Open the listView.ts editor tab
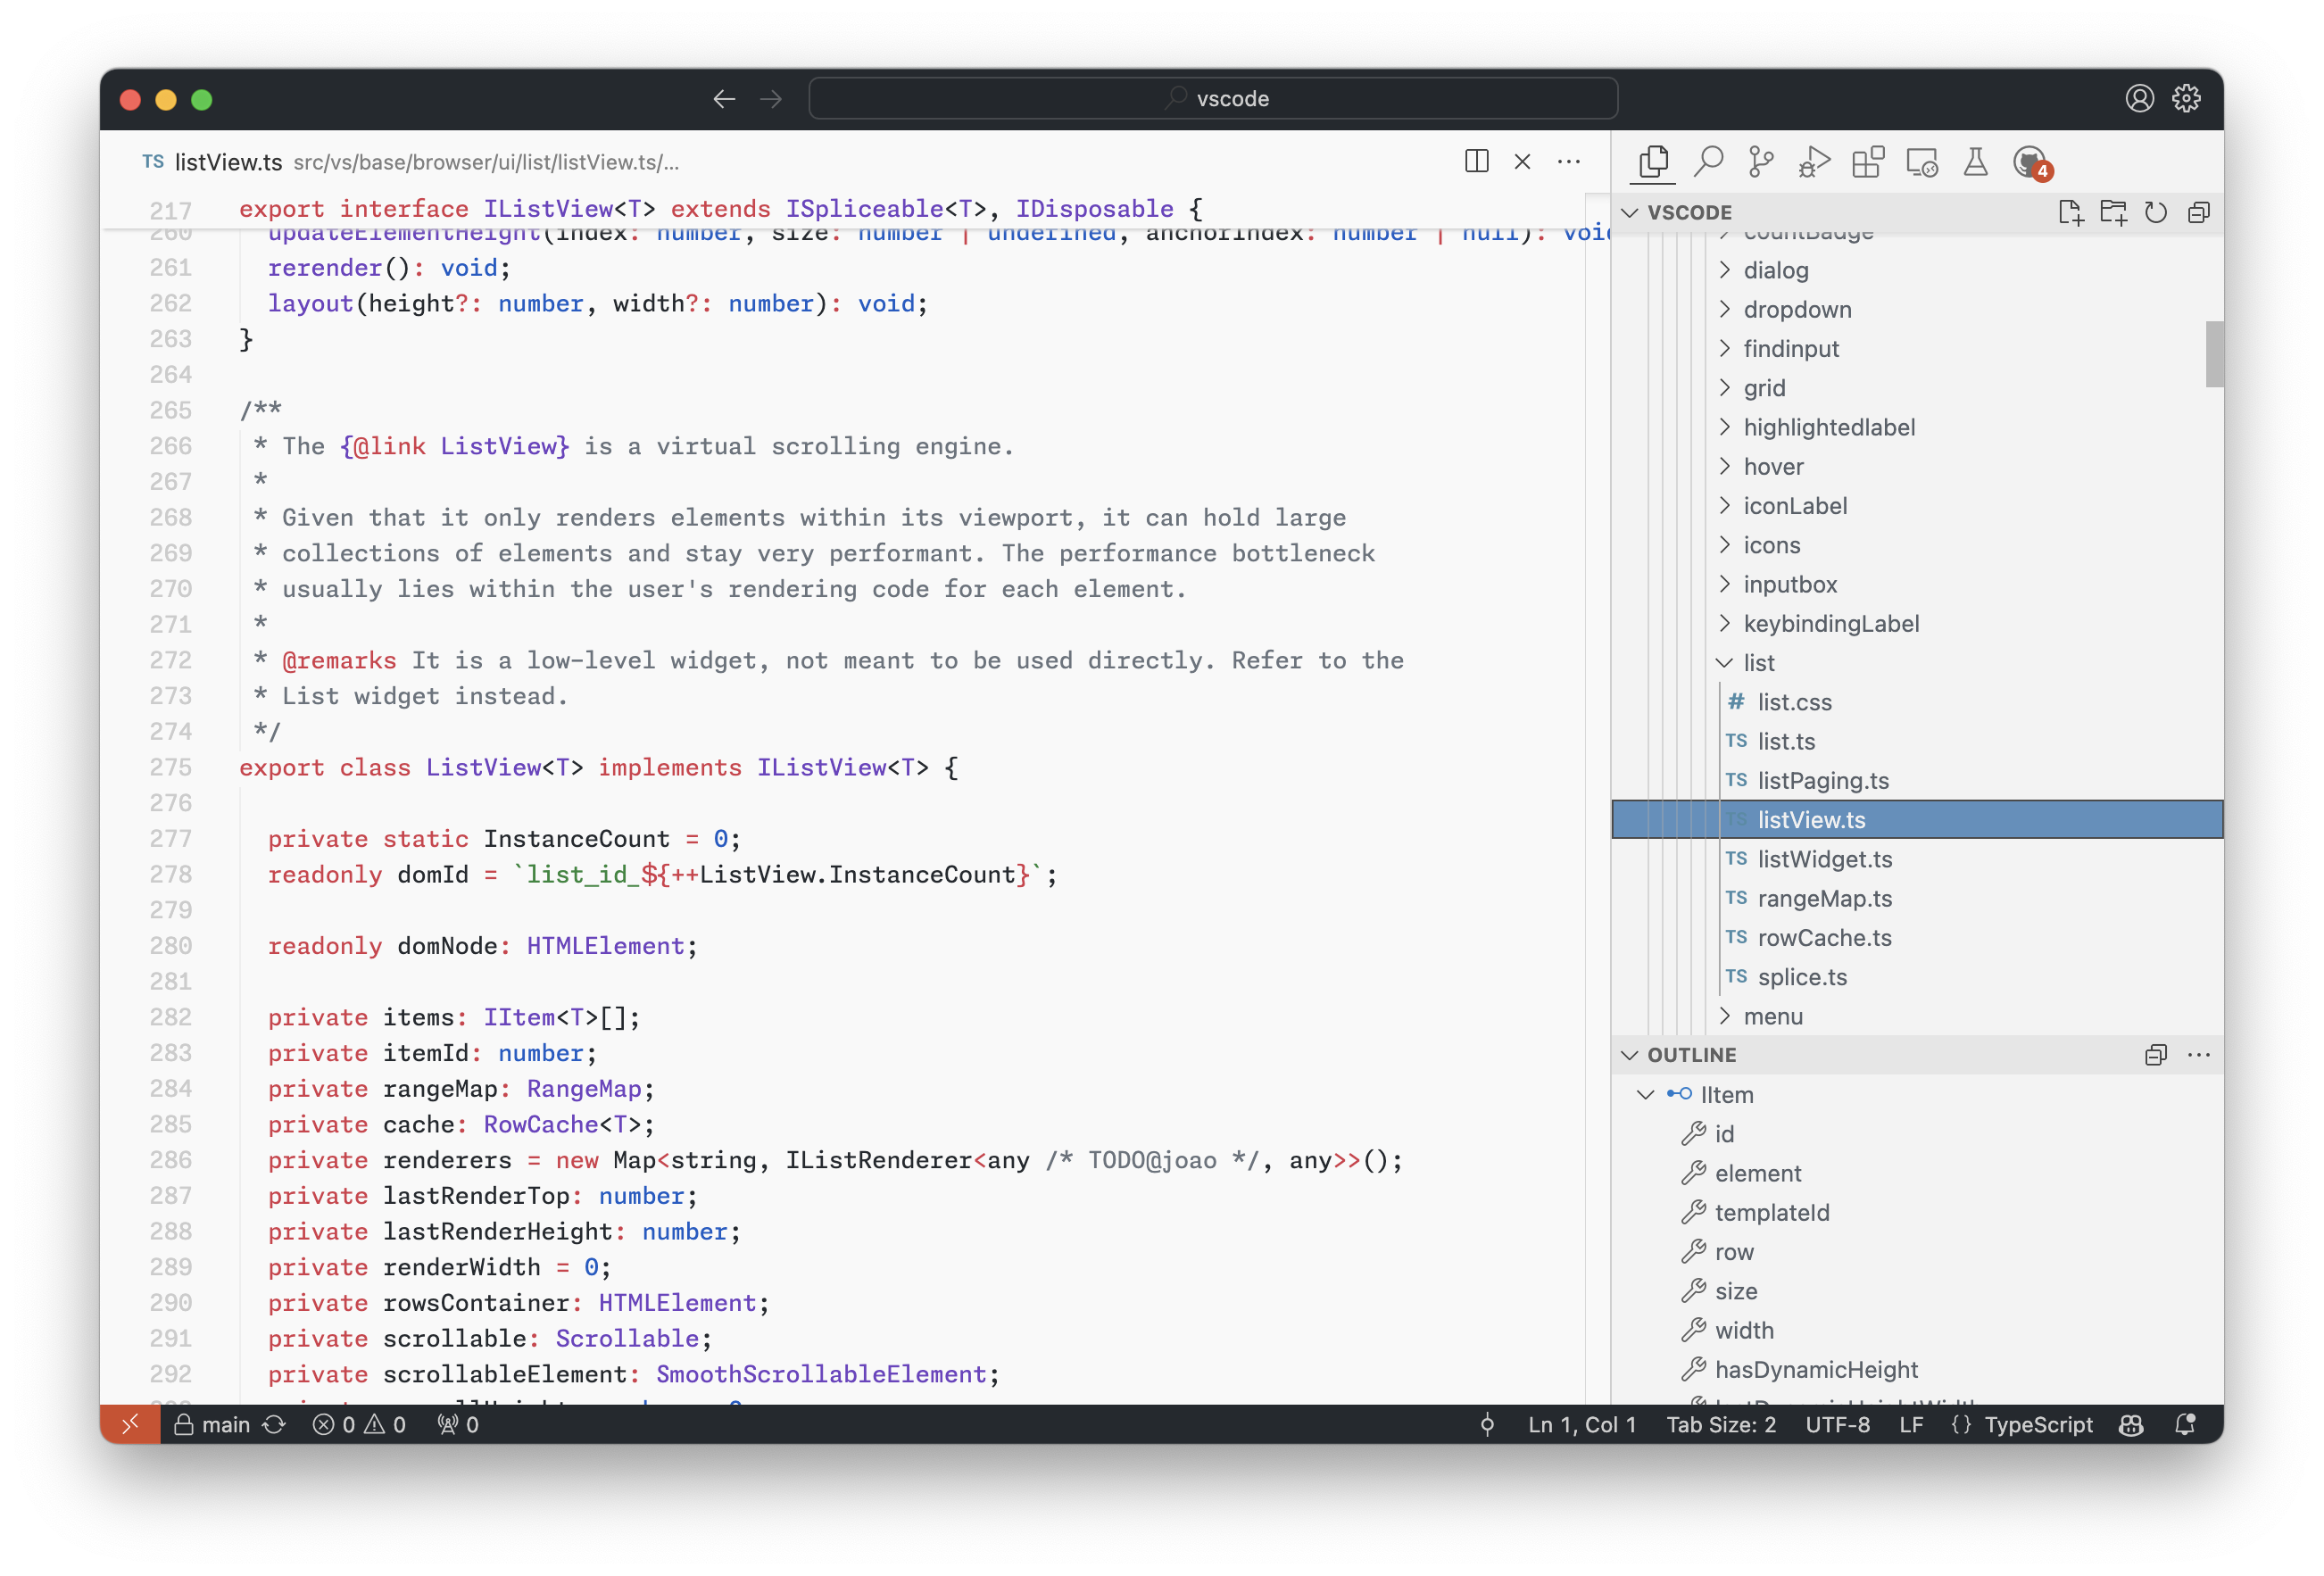The height and width of the screenshot is (1576, 2324). [x=228, y=162]
